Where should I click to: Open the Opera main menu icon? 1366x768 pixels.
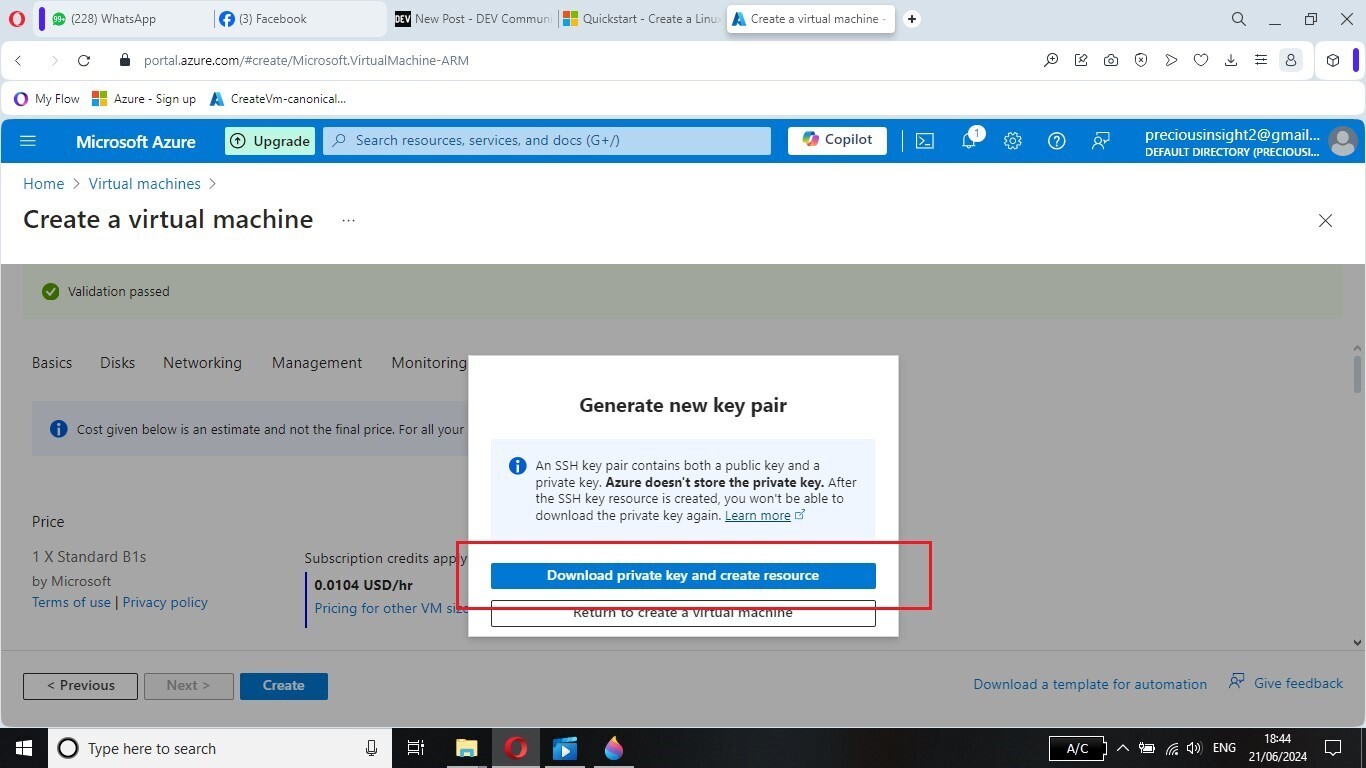click(16, 19)
